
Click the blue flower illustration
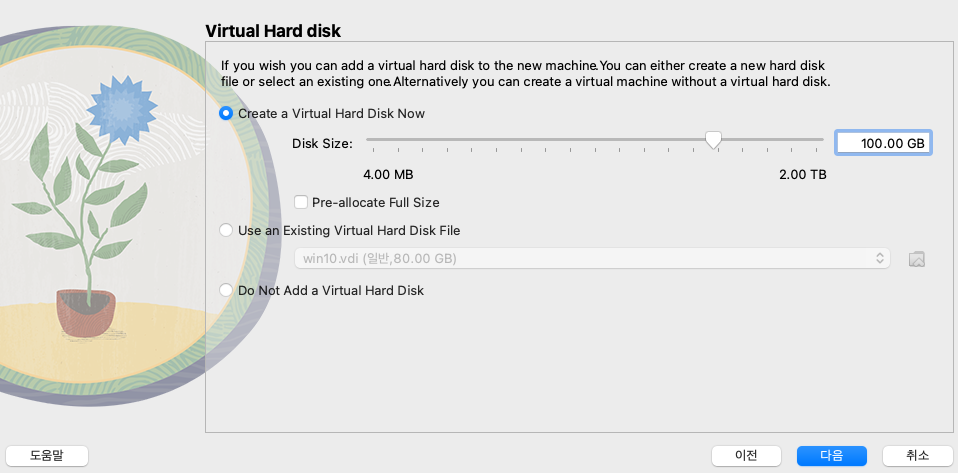point(122,110)
